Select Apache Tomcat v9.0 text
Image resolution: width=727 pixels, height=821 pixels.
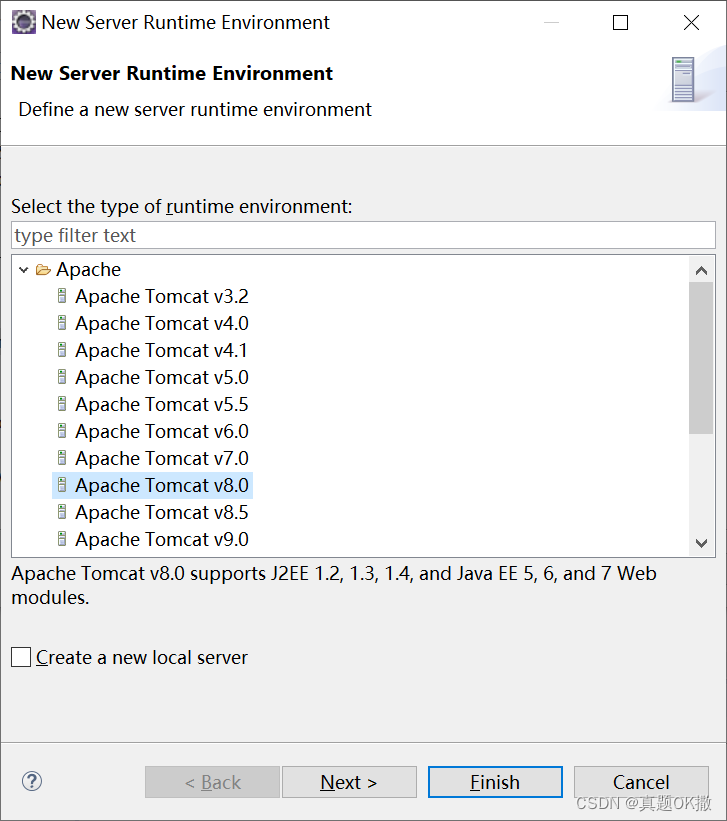162,540
